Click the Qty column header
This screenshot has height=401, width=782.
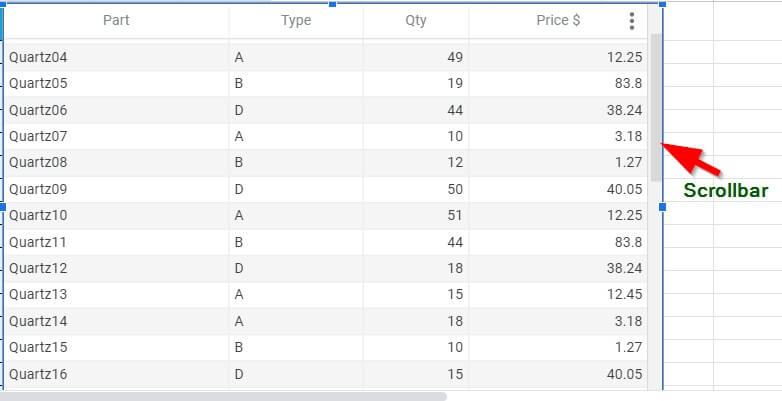point(416,21)
